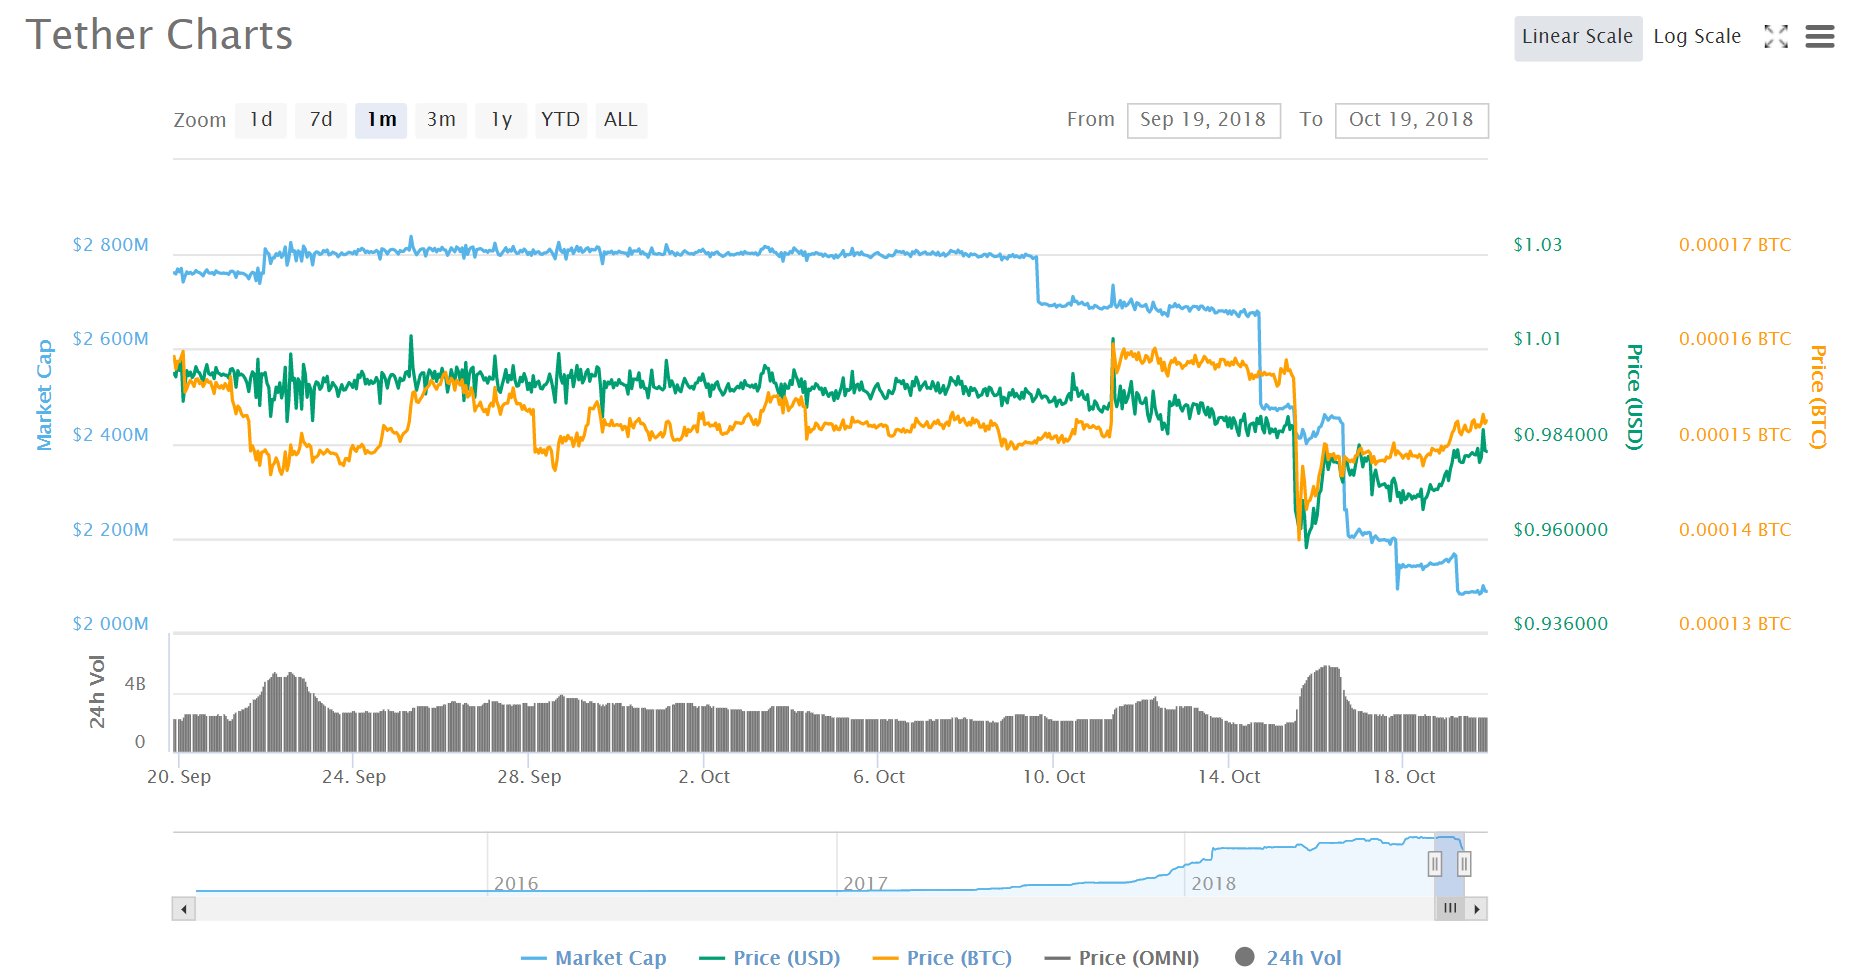The width and height of the screenshot is (1868, 980).
Task: Click the $0.960000 price axis label
Action: (x=1561, y=530)
